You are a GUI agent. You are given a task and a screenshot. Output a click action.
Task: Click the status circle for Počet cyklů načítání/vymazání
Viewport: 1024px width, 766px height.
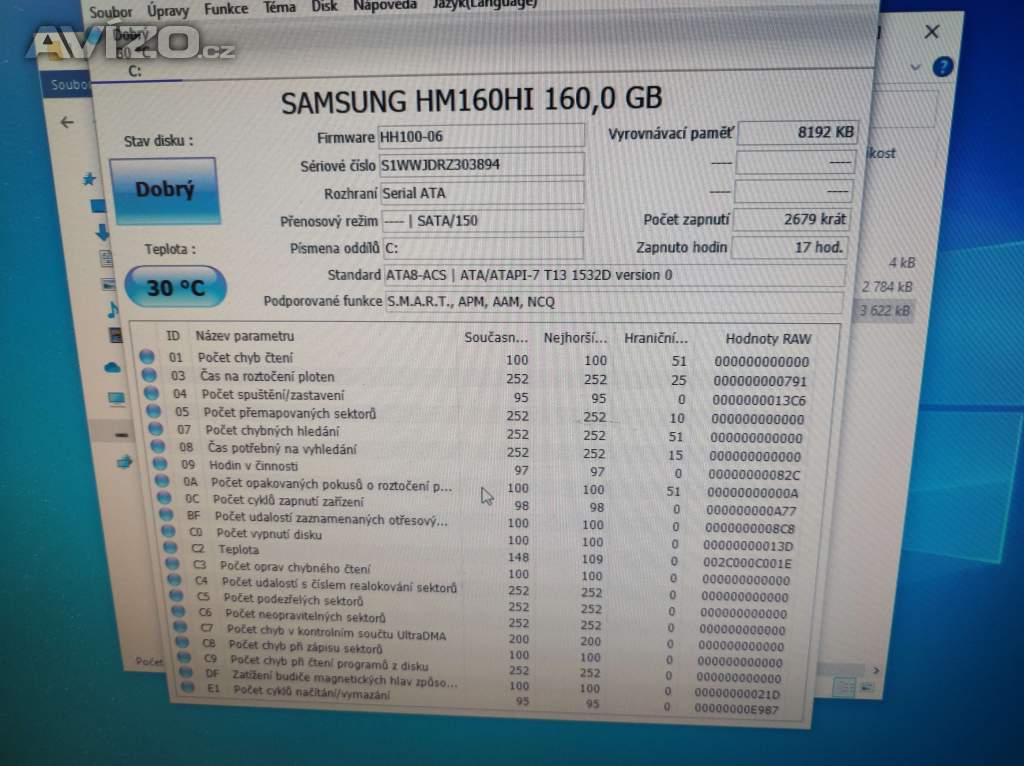point(188,687)
